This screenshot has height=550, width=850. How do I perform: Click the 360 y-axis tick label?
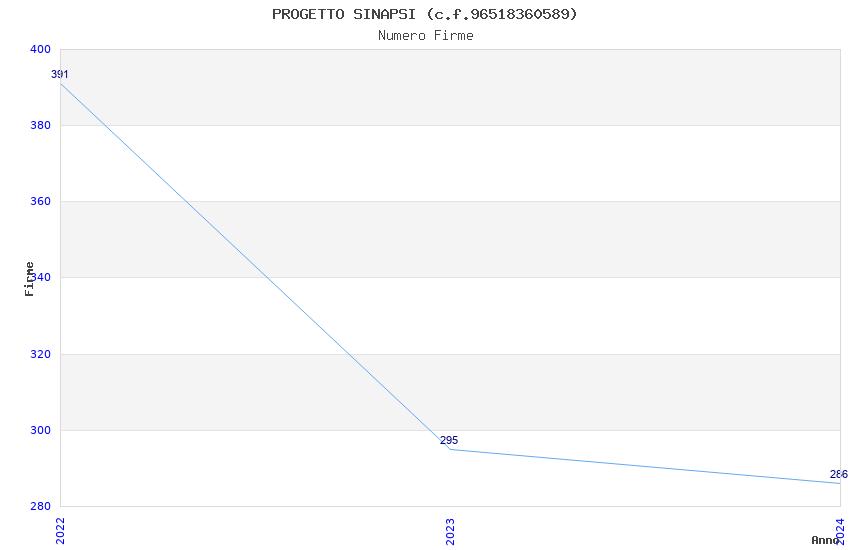40,202
